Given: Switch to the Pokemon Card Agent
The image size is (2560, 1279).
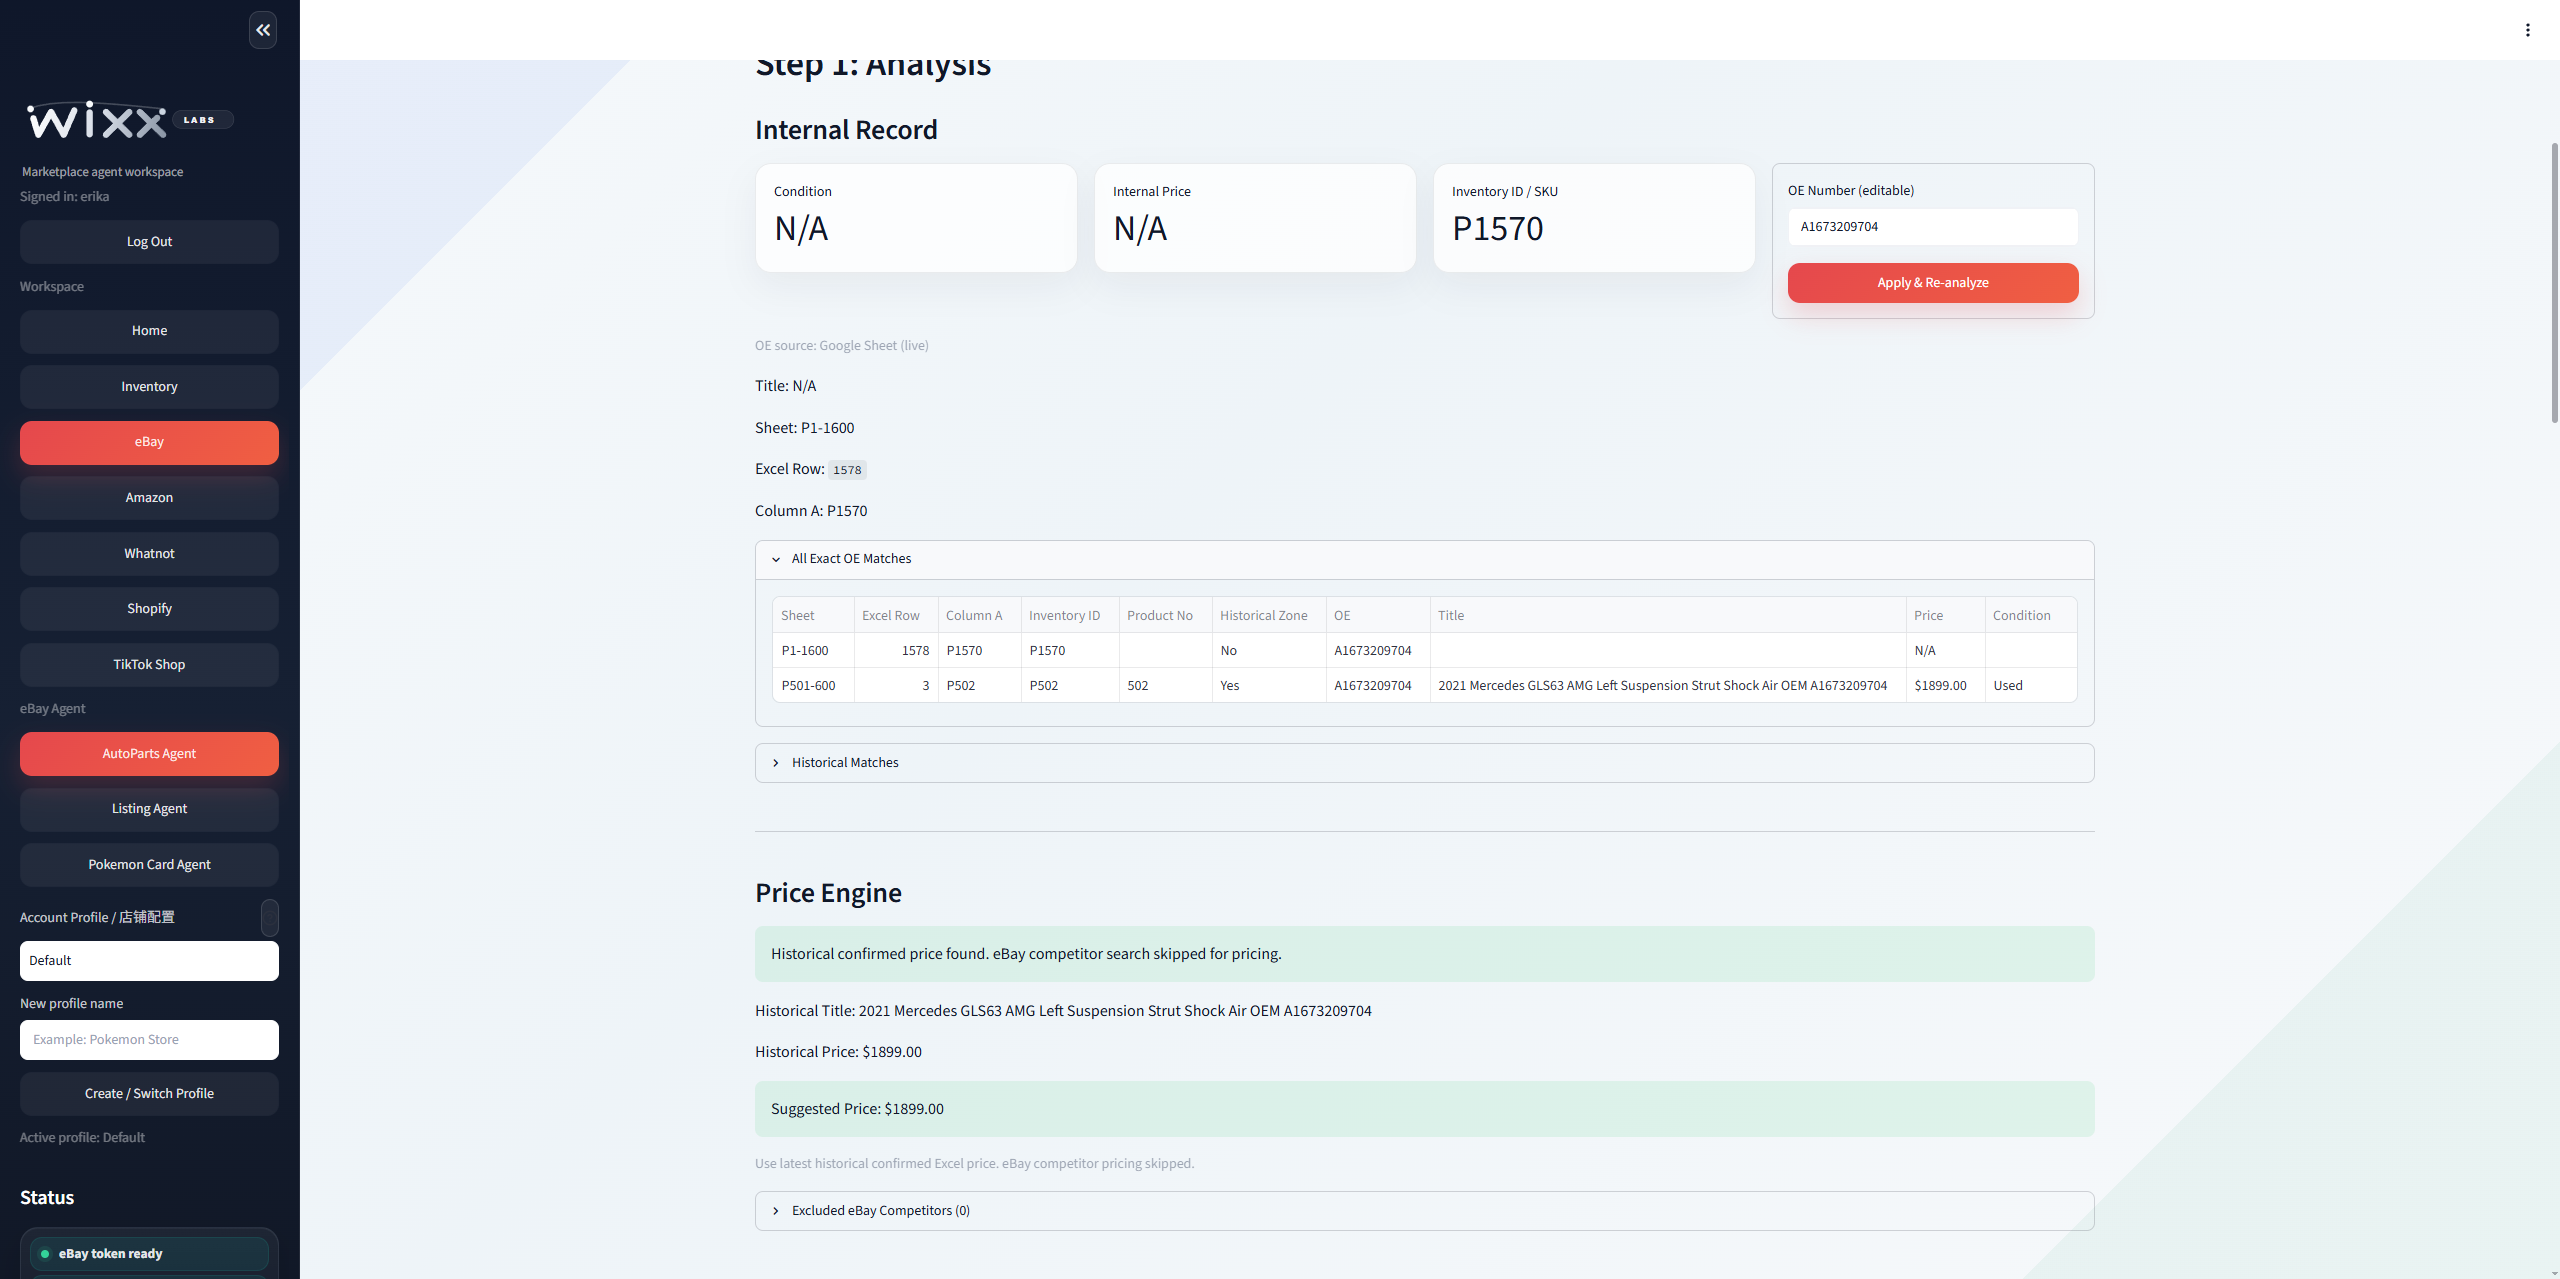Looking at the screenshot, I should (149, 865).
